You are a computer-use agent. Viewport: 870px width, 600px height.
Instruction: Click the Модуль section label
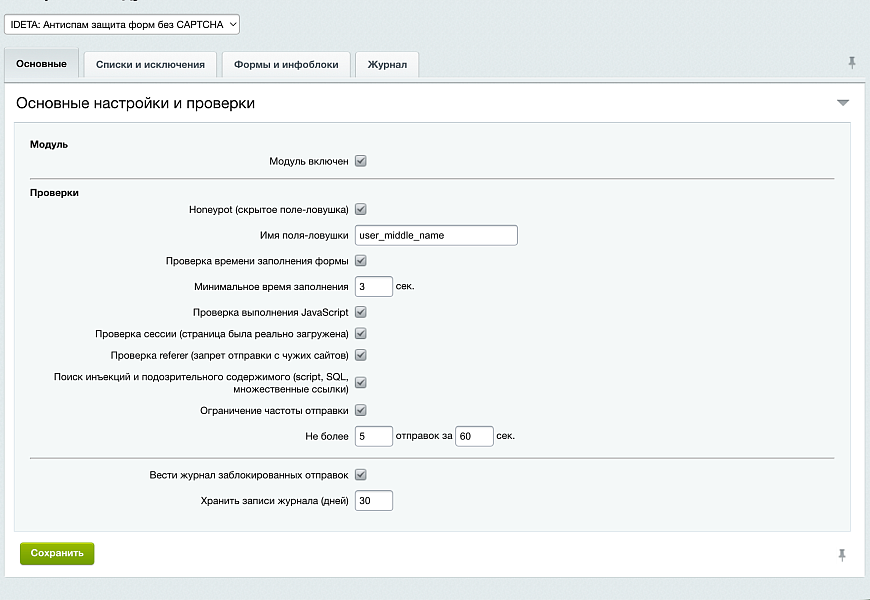pos(49,144)
